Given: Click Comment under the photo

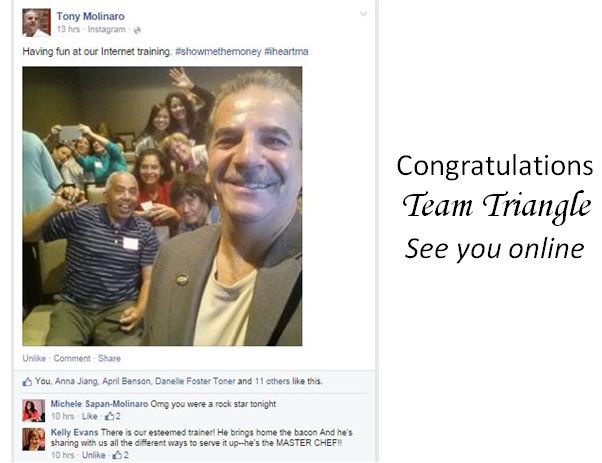Looking at the screenshot, I should [72, 358].
